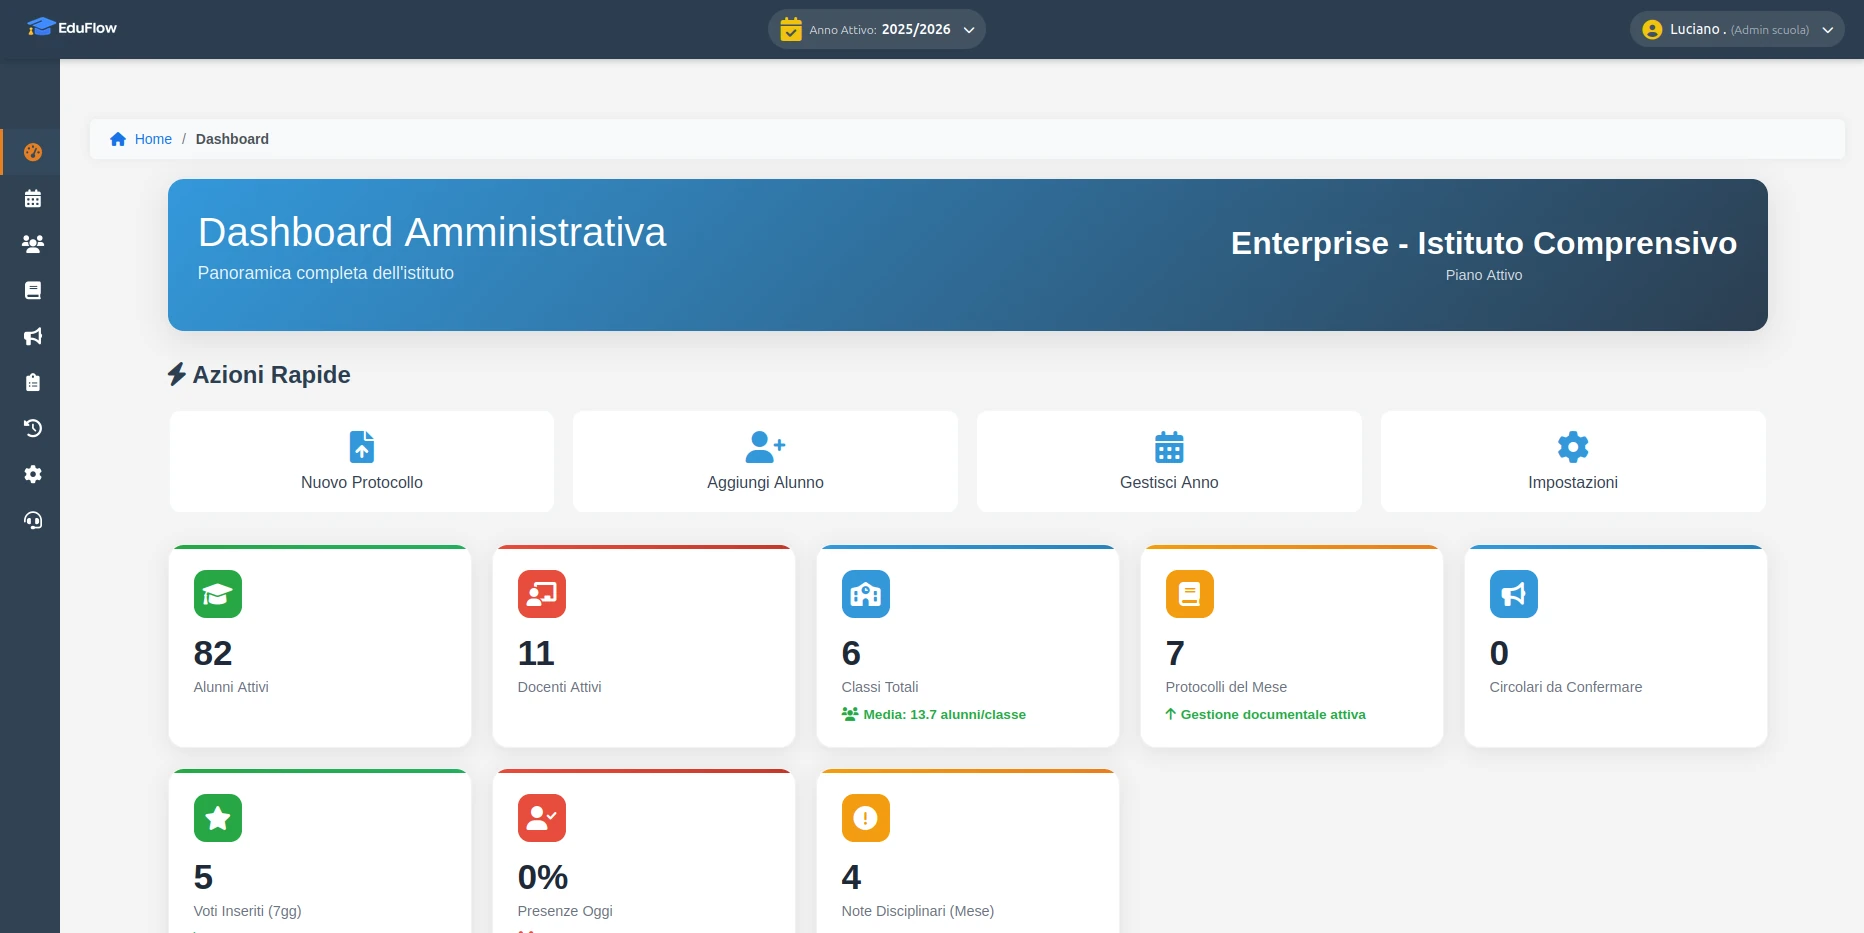Click the green star Voti Inseriti icon
This screenshot has width=1864, height=933.
(218, 818)
